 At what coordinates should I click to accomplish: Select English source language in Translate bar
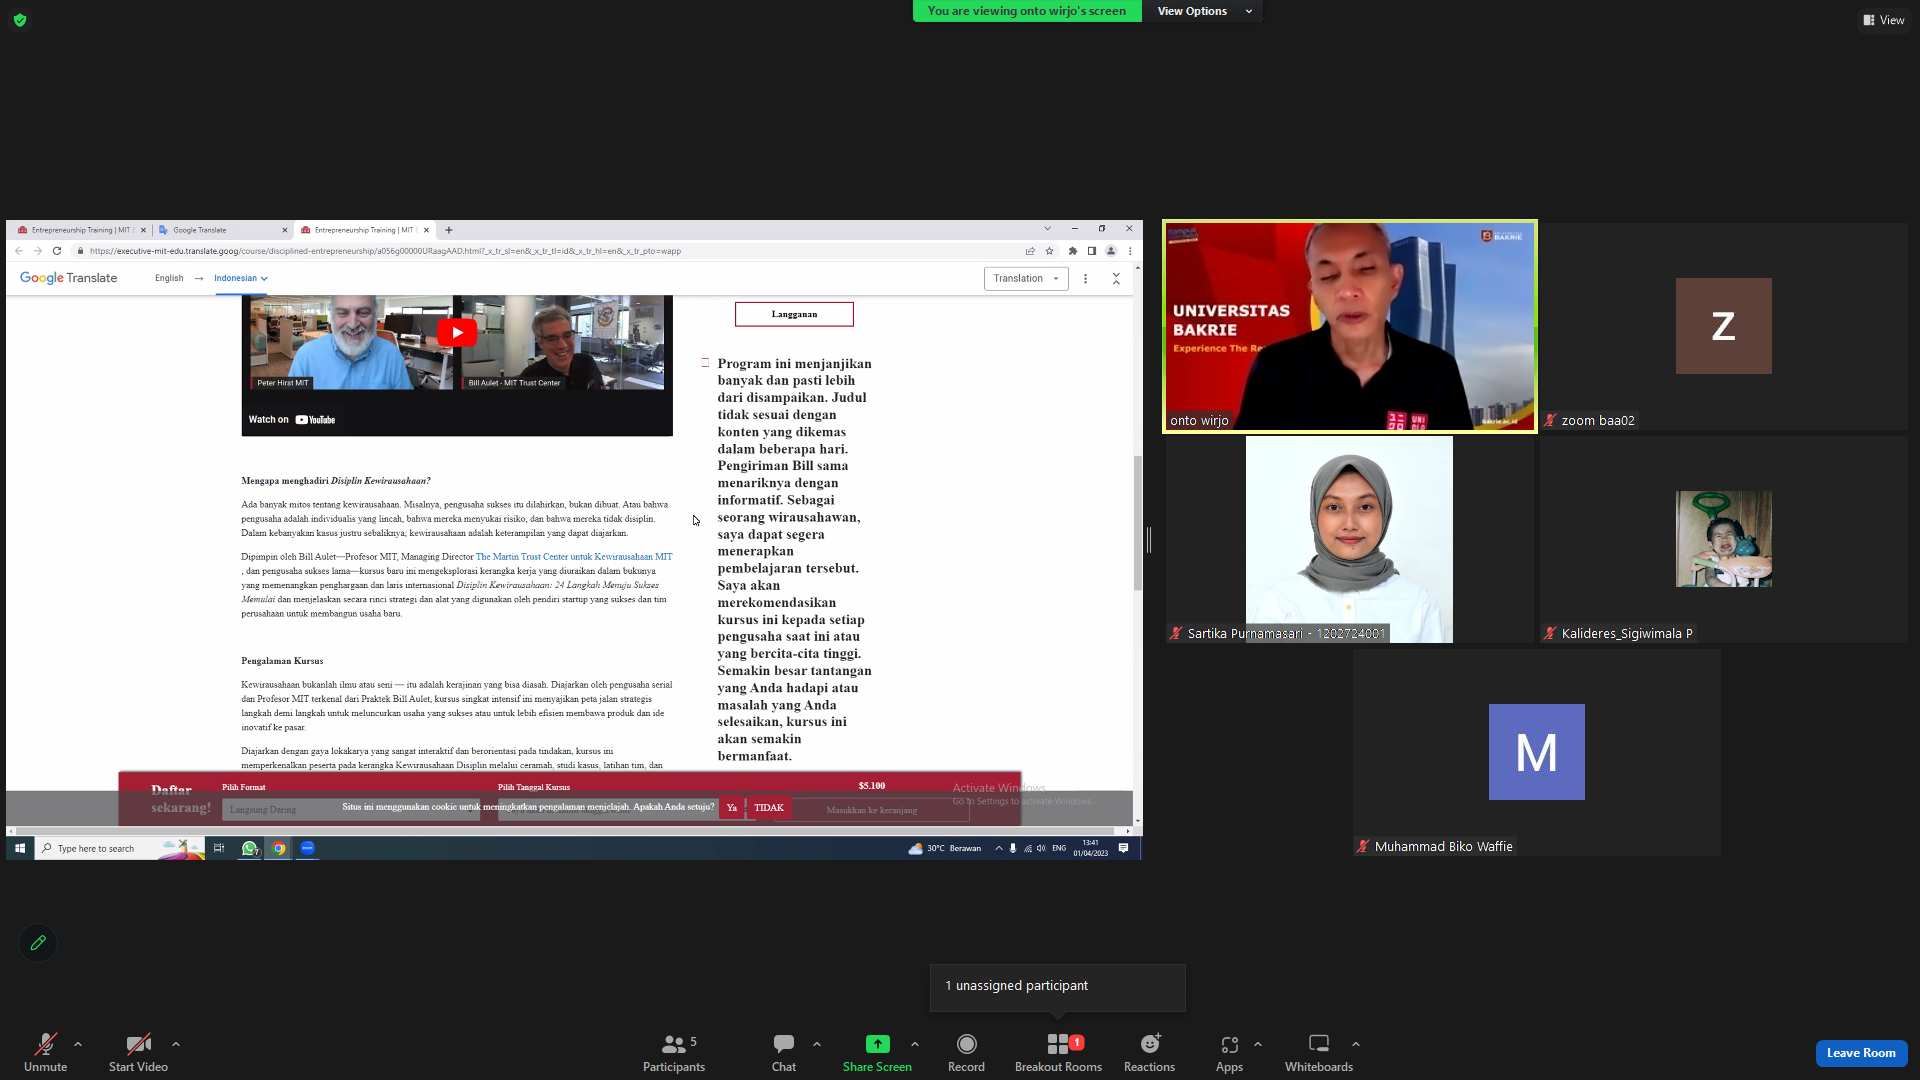tap(169, 279)
